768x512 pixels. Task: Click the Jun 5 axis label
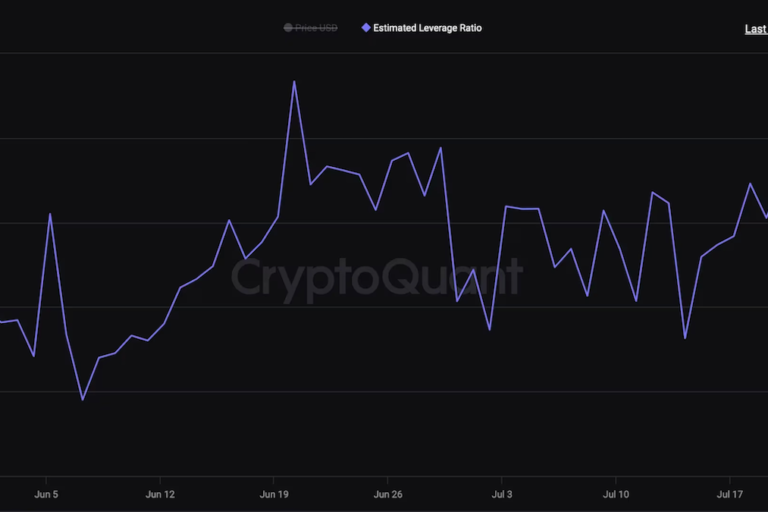[x=46, y=494]
